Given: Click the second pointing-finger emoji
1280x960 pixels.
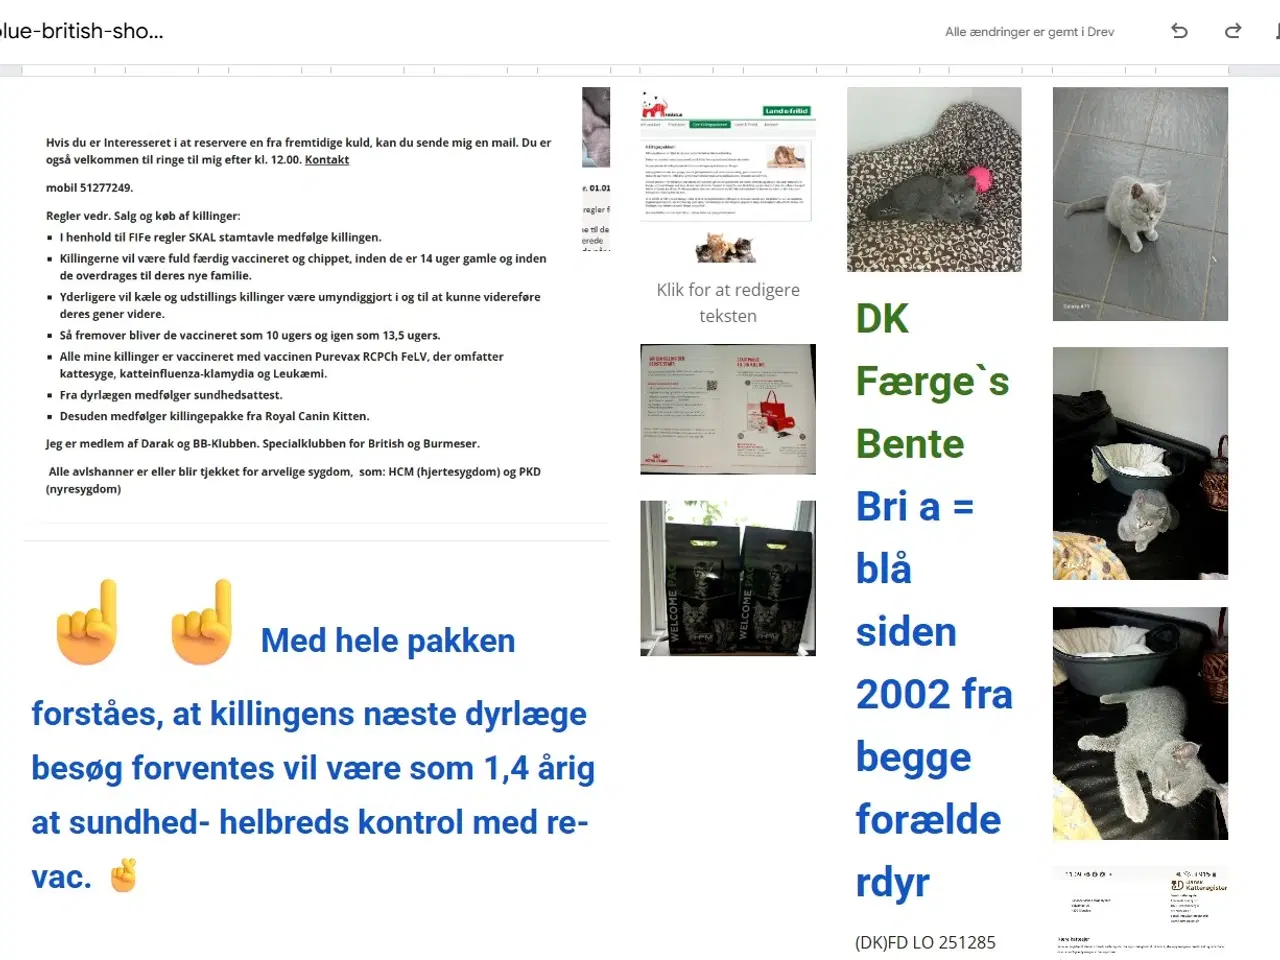Looking at the screenshot, I should tap(200, 622).
